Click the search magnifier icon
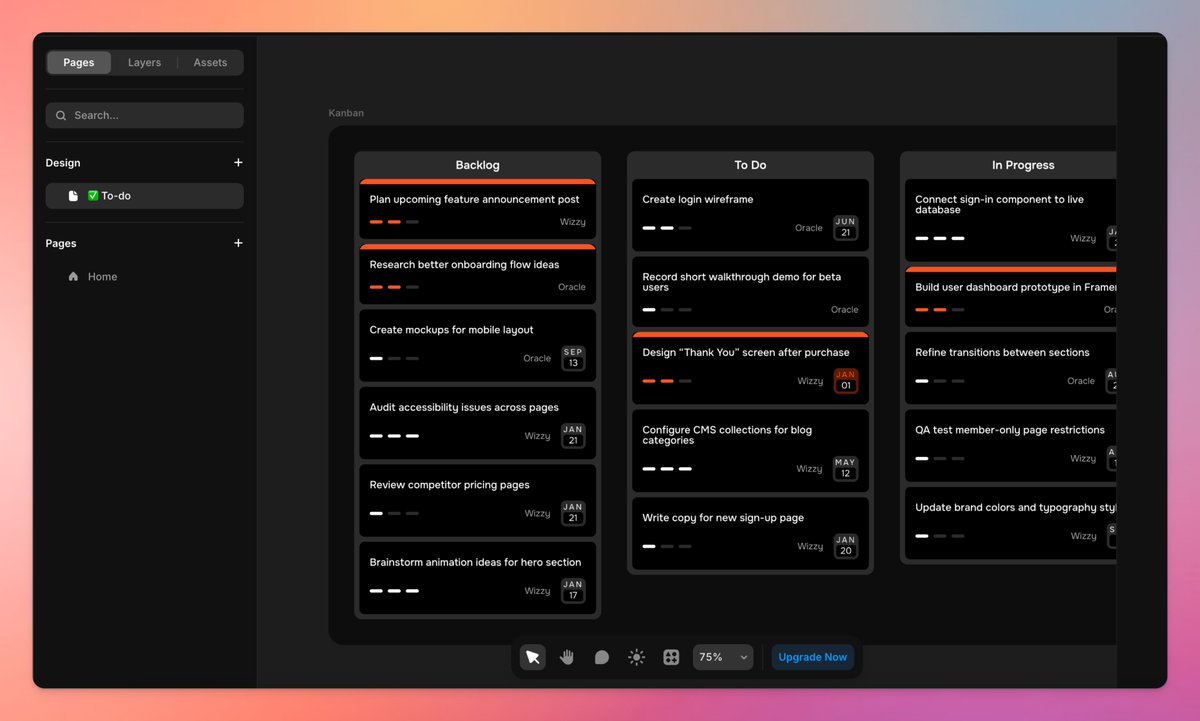The width and height of the screenshot is (1200, 721). (61, 115)
